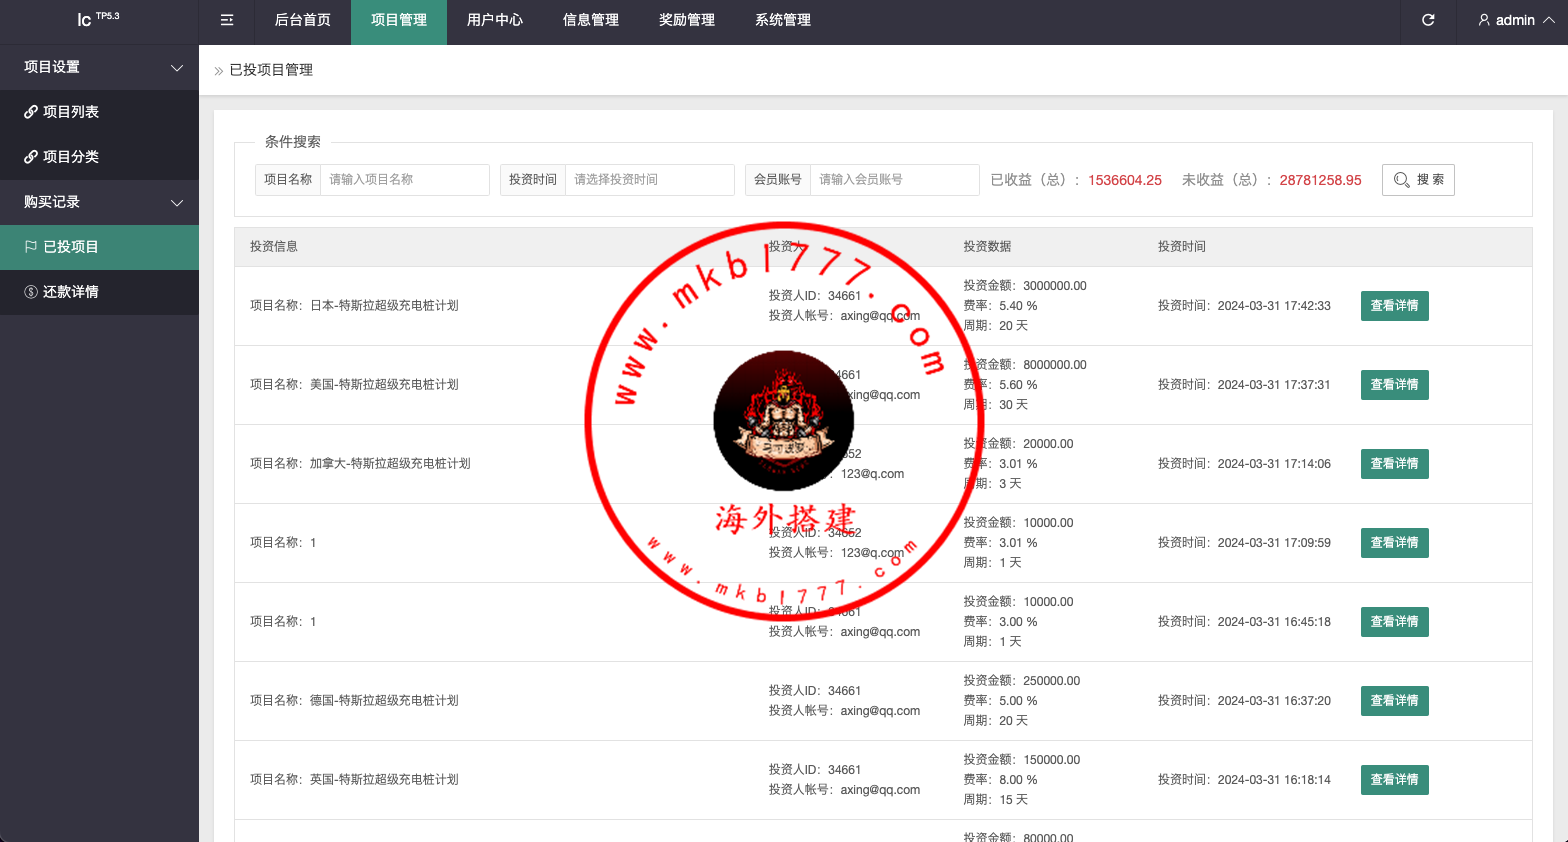This screenshot has height=842, width=1568.
Task: Open 已投项目 sidebar entry
Action: (99, 247)
